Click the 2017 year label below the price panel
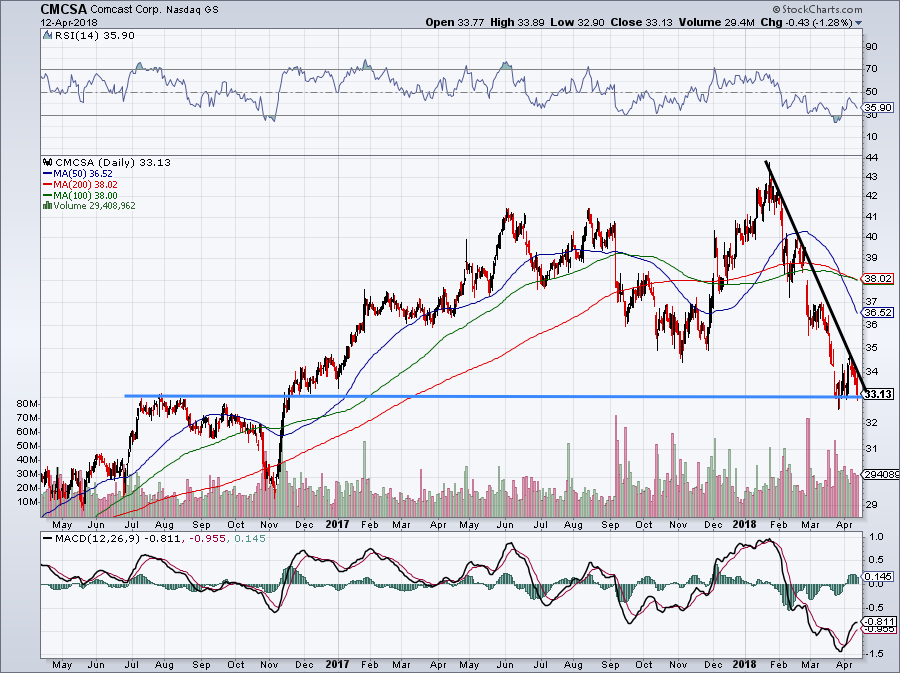Image resolution: width=900 pixels, height=673 pixels. (x=337, y=524)
